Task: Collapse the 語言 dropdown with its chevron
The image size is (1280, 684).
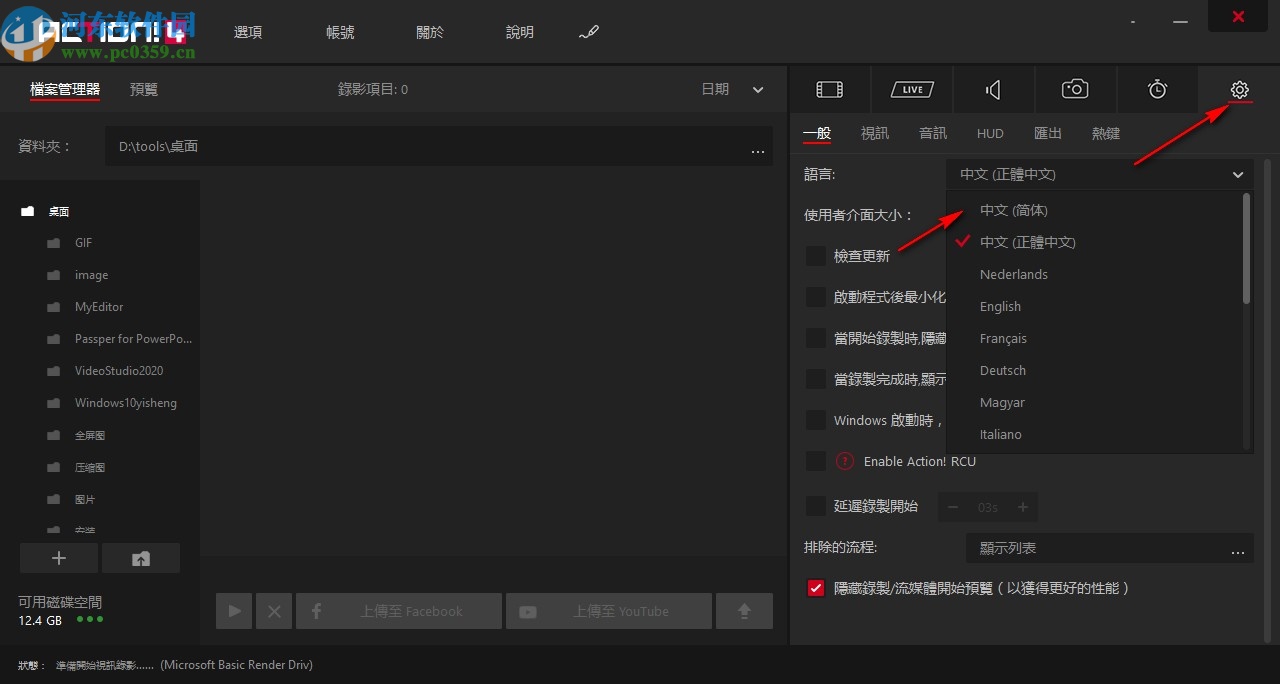Action: point(1237,174)
